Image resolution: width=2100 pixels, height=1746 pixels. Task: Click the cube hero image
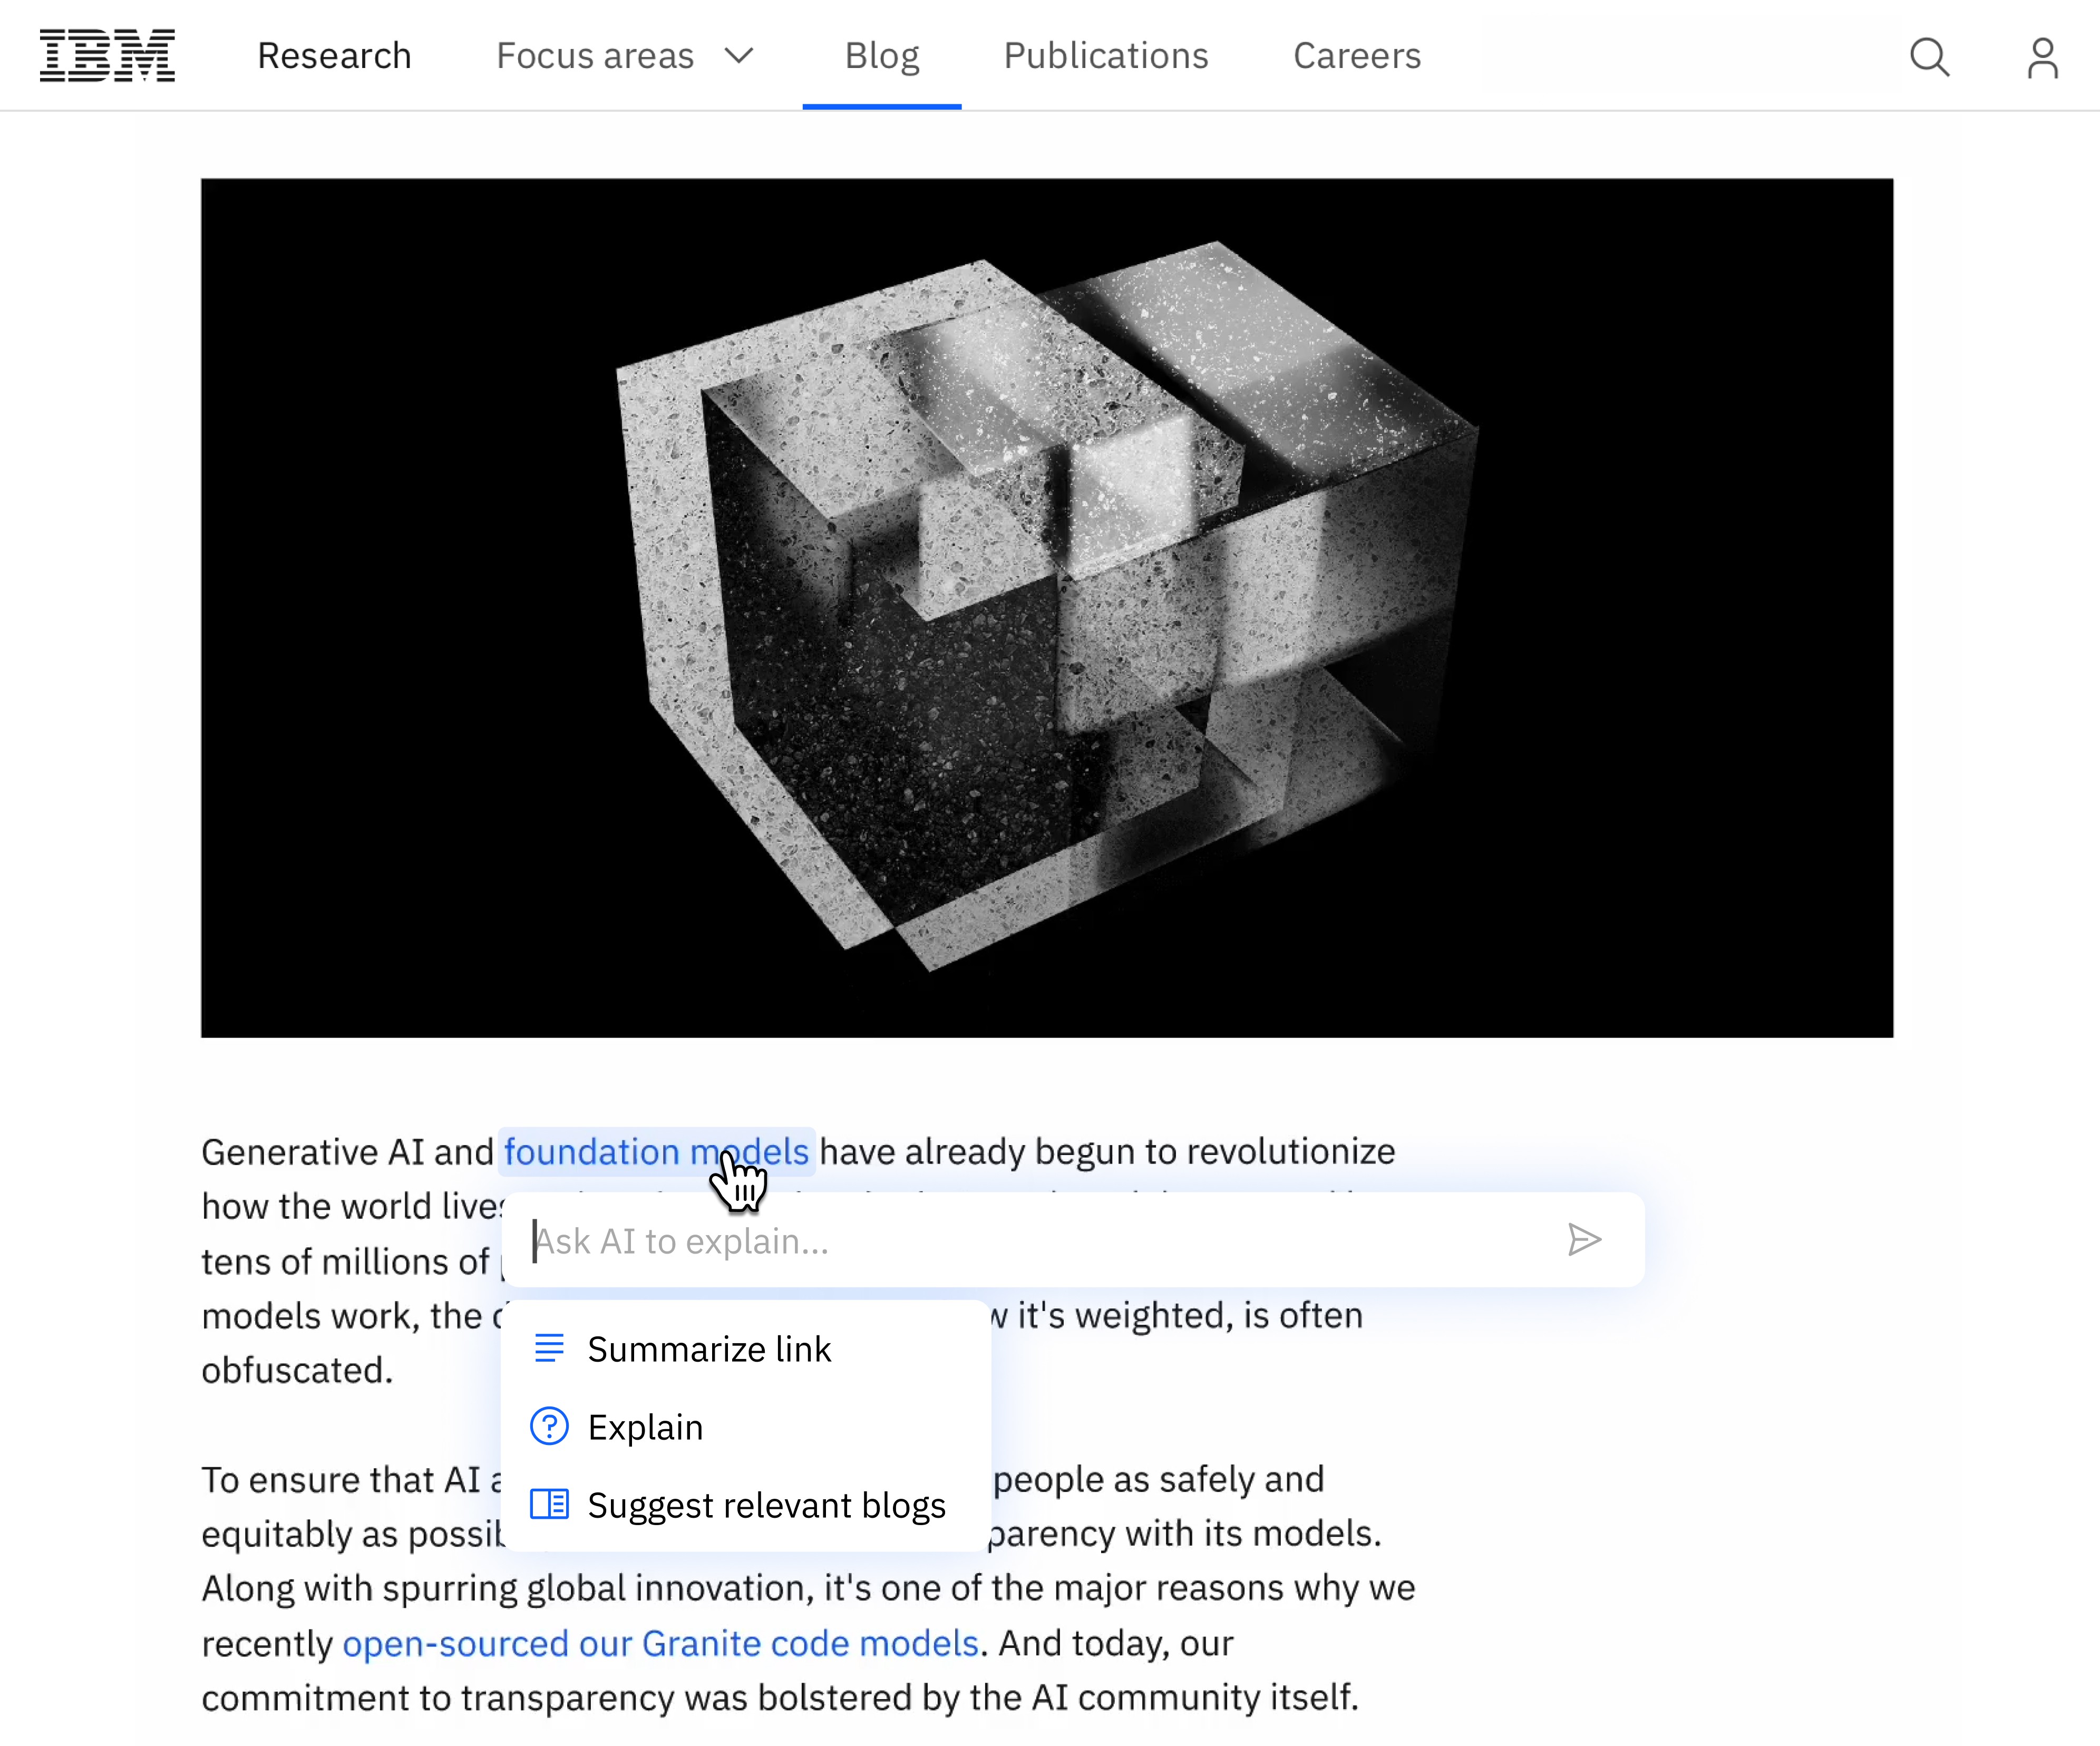coord(1046,607)
